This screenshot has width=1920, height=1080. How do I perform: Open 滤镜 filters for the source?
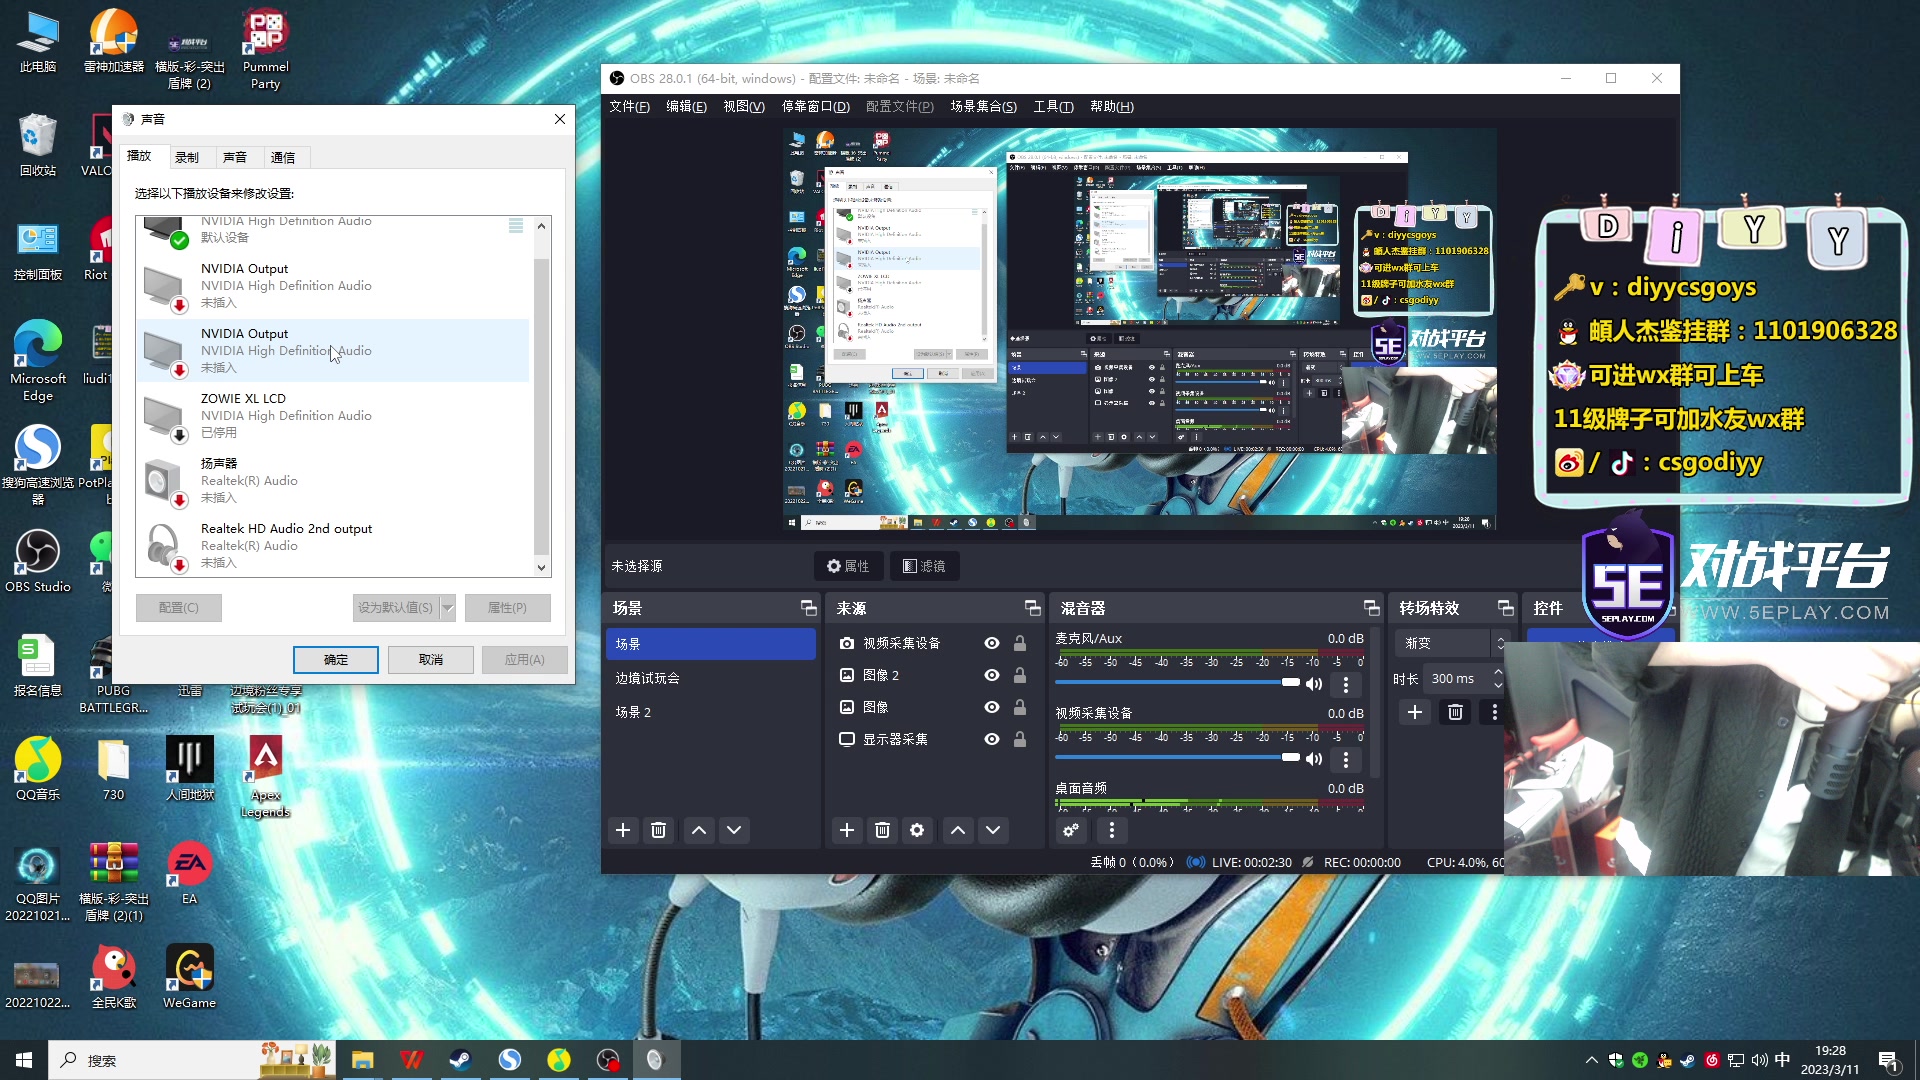pyautogui.click(x=924, y=566)
